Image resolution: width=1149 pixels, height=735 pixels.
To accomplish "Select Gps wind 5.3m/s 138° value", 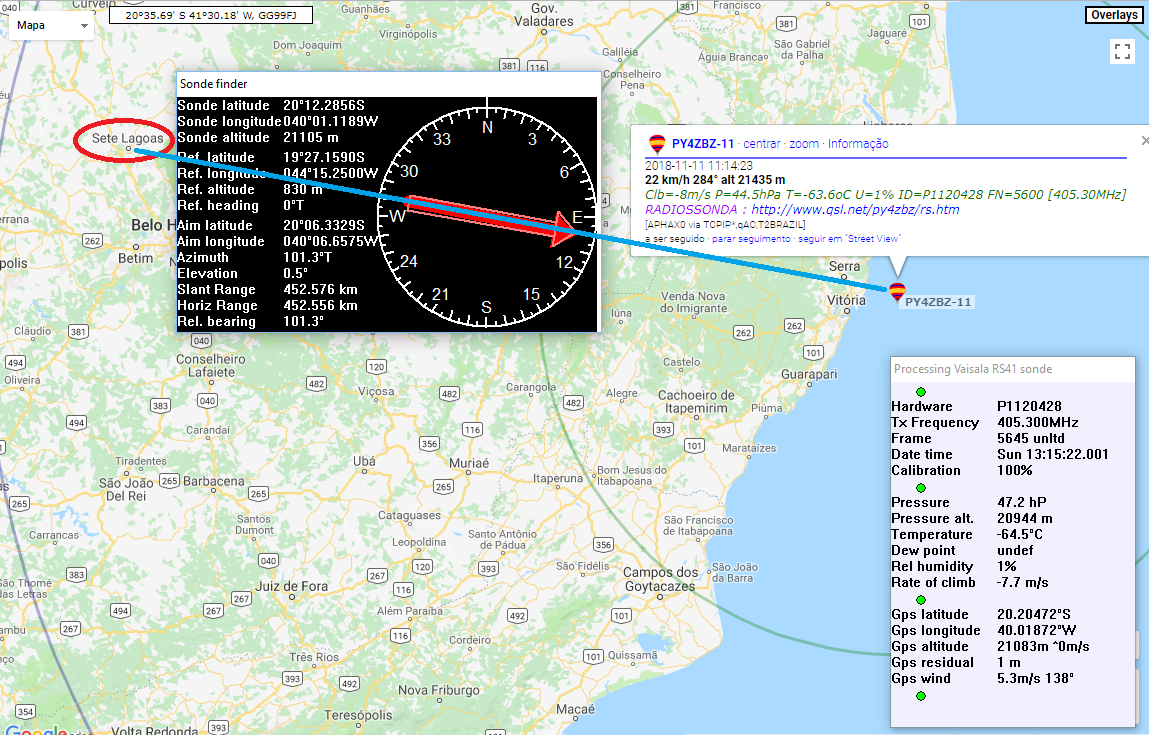I will [1035, 679].
